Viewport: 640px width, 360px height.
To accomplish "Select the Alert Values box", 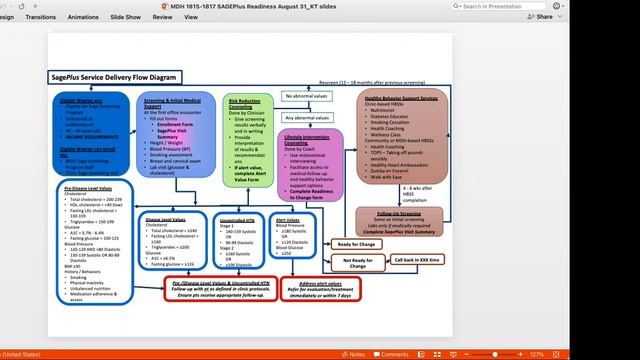I will click(x=292, y=235).
